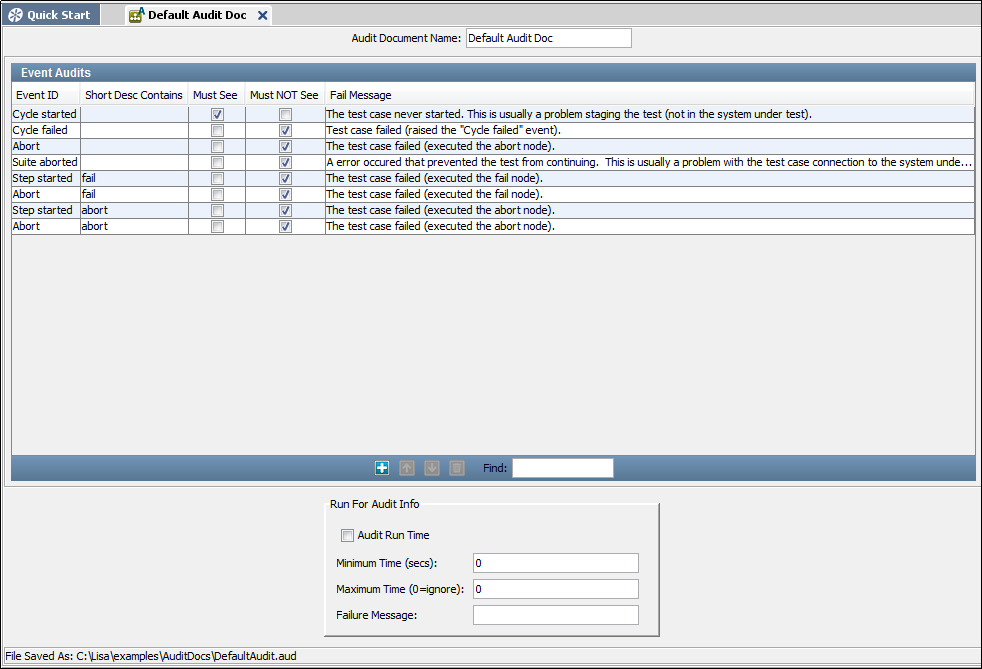Click the Maximum Time field
This screenshot has width=982, height=669.
pyautogui.click(x=556, y=589)
